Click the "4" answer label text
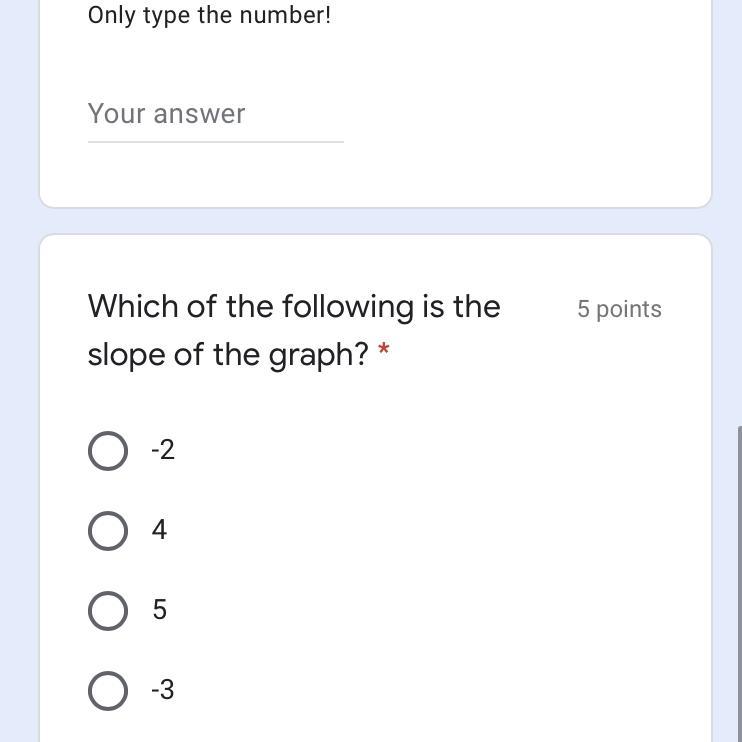The image size is (742, 742). (x=160, y=531)
